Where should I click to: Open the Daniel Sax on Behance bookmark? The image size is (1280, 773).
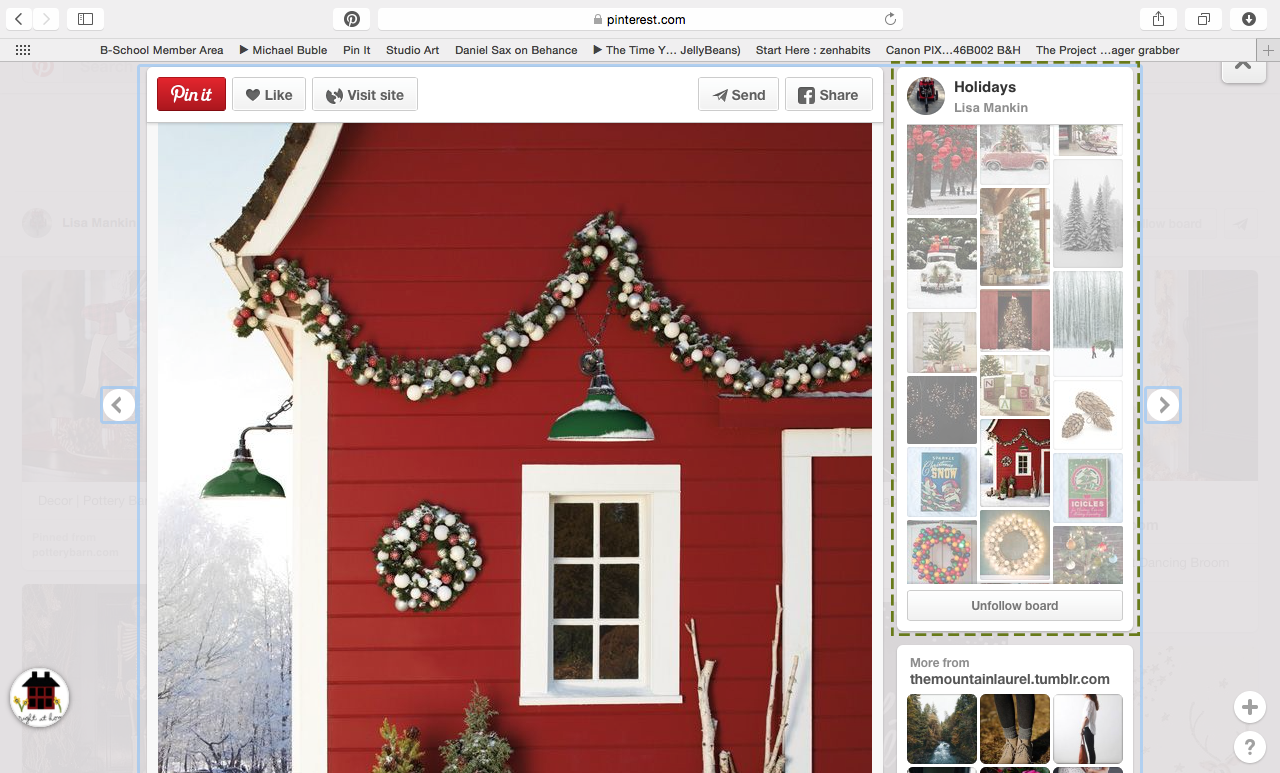click(x=516, y=50)
